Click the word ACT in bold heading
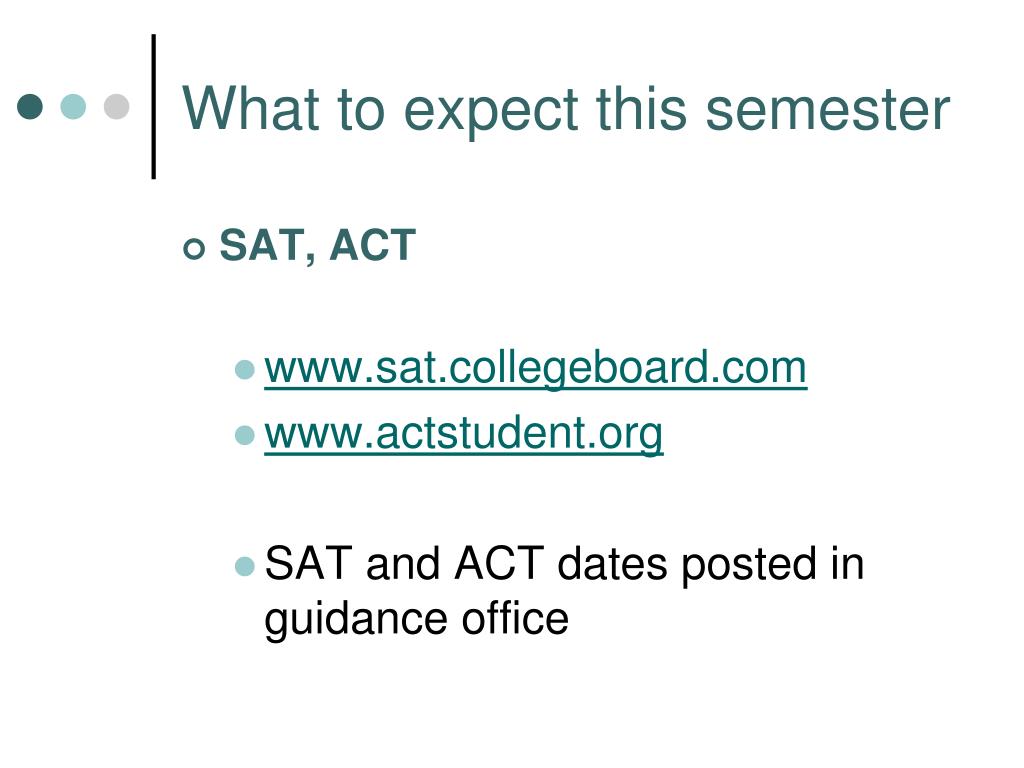1024x768 pixels. [373, 246]
